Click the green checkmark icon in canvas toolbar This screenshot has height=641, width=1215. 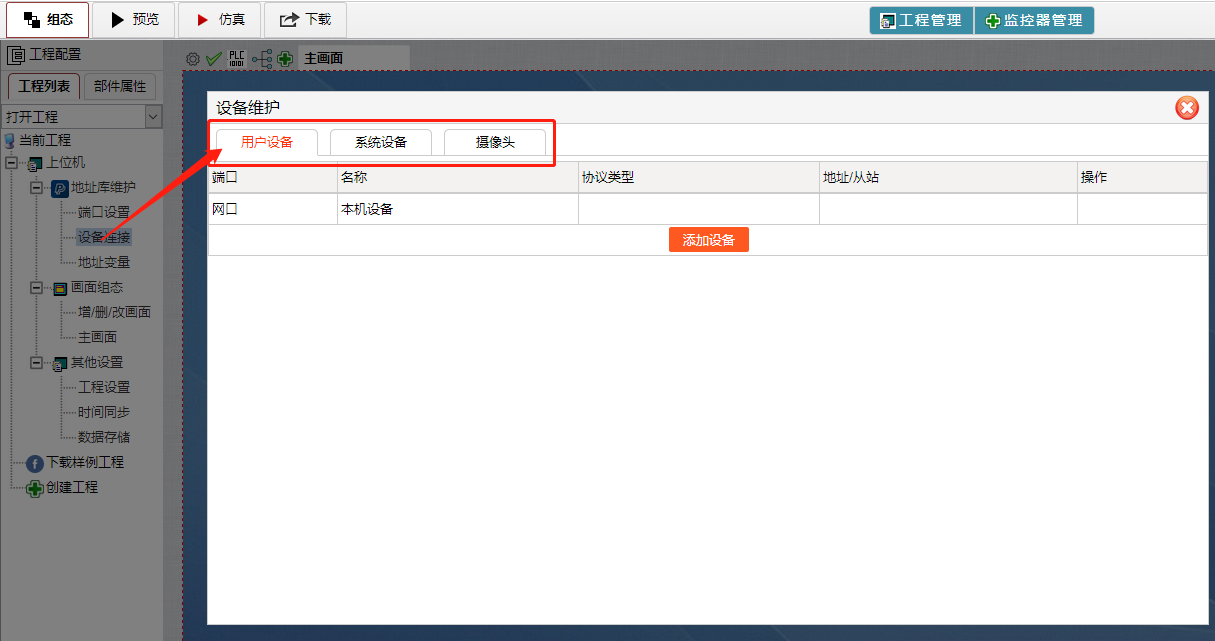(213, 59)
